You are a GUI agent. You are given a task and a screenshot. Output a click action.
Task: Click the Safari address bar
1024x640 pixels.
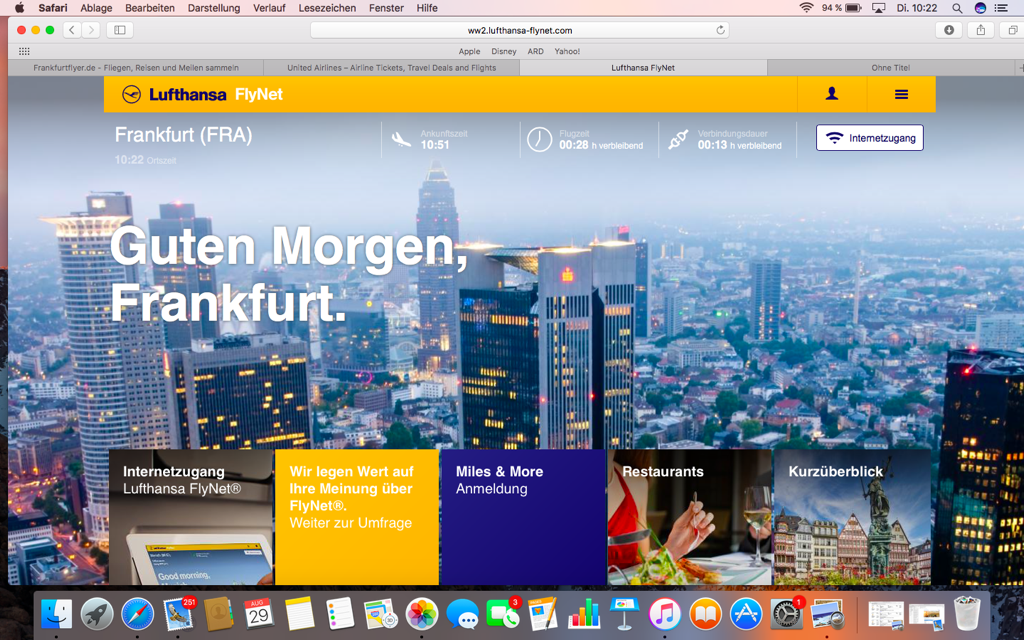click(x=520, y=30)
